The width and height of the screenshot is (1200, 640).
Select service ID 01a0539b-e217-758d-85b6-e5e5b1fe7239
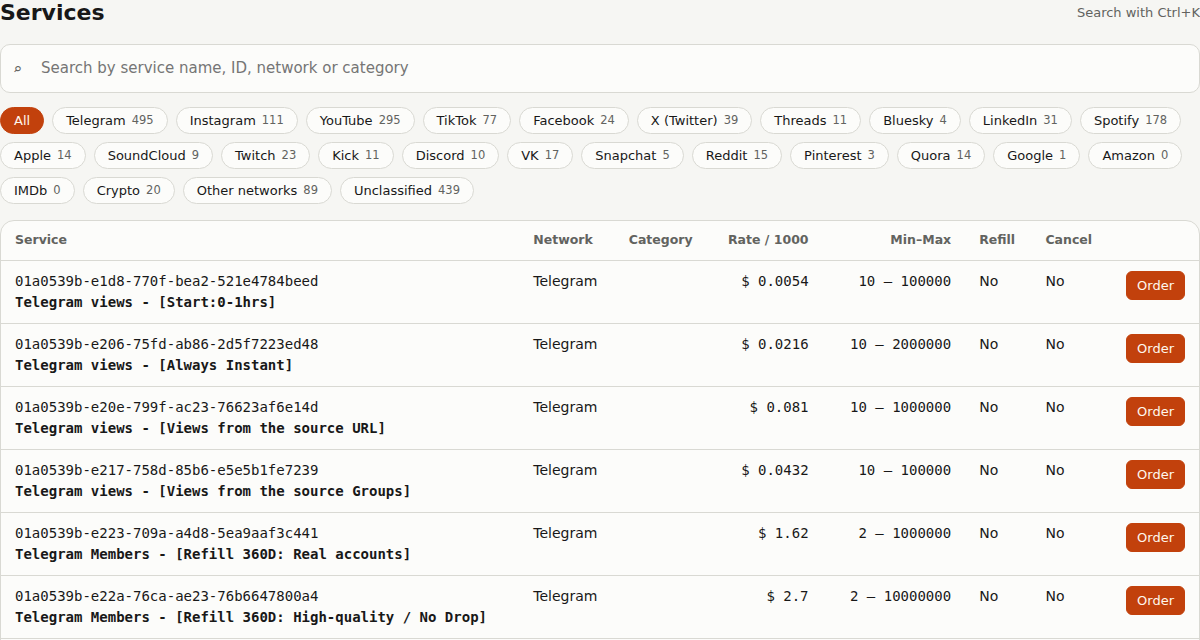166,470
